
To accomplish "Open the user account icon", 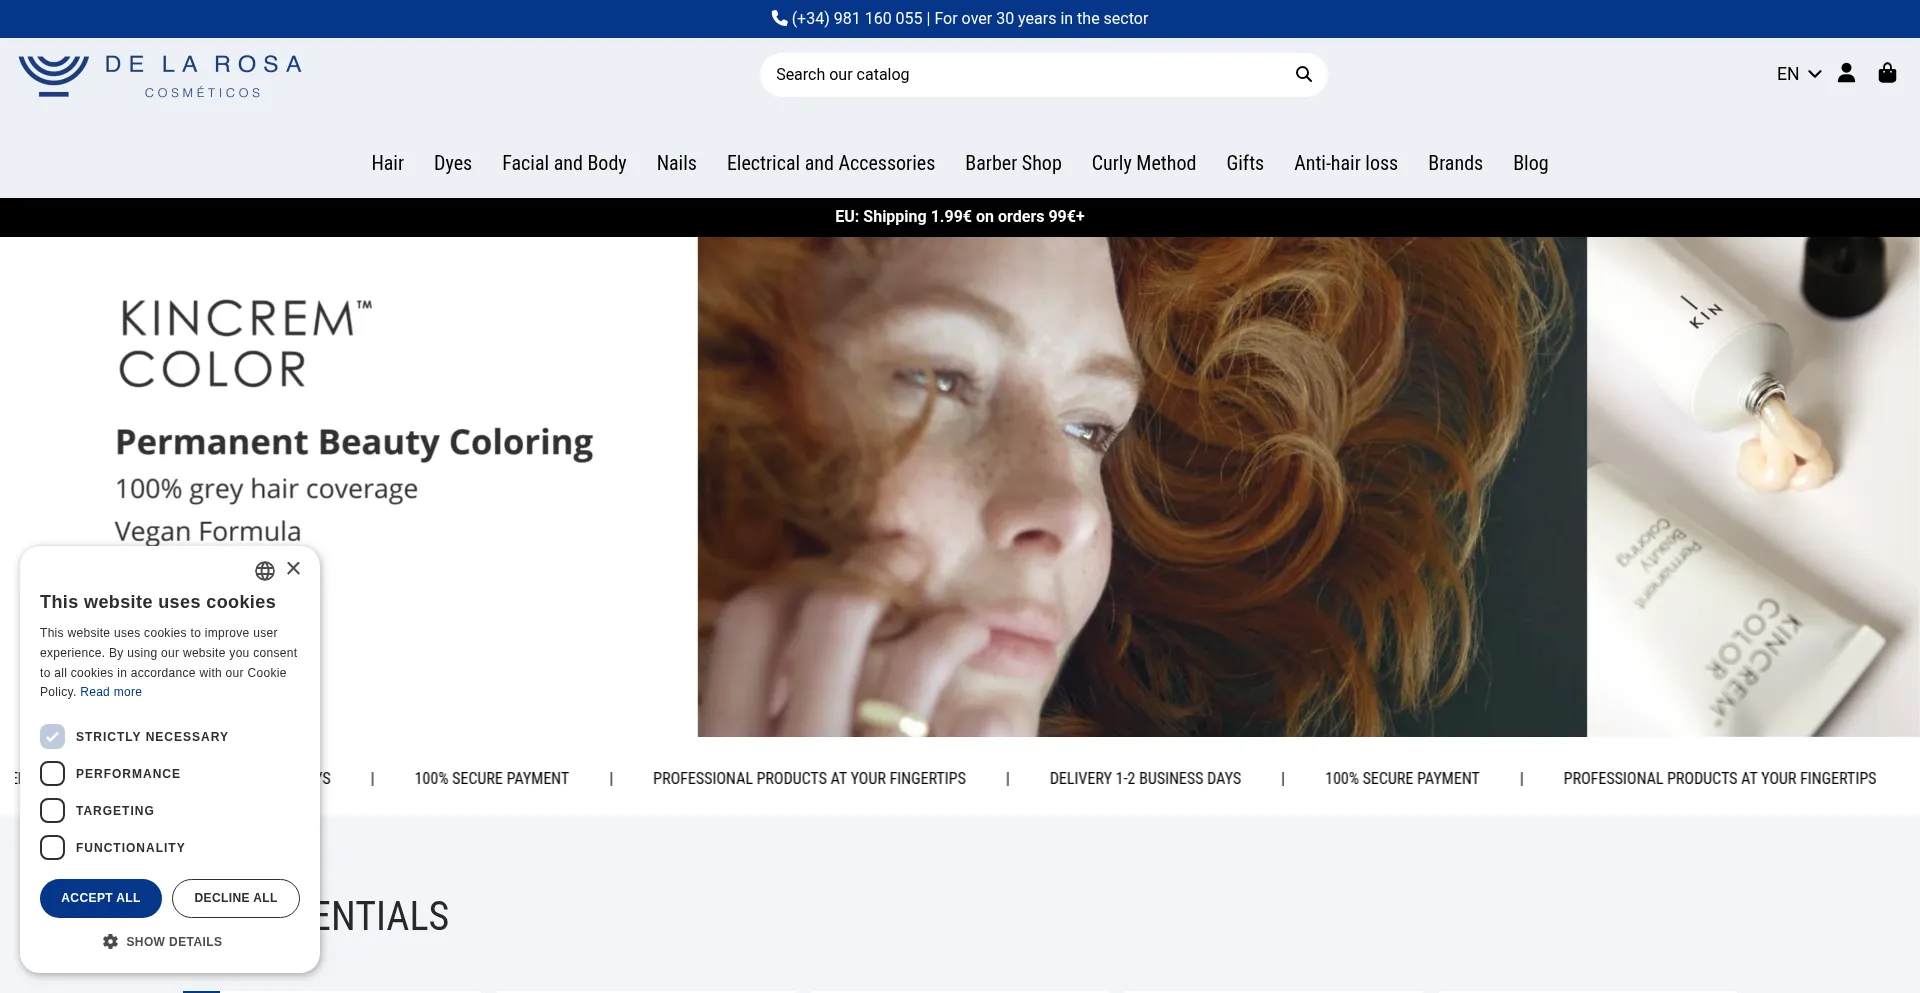I will (1846, 73).
